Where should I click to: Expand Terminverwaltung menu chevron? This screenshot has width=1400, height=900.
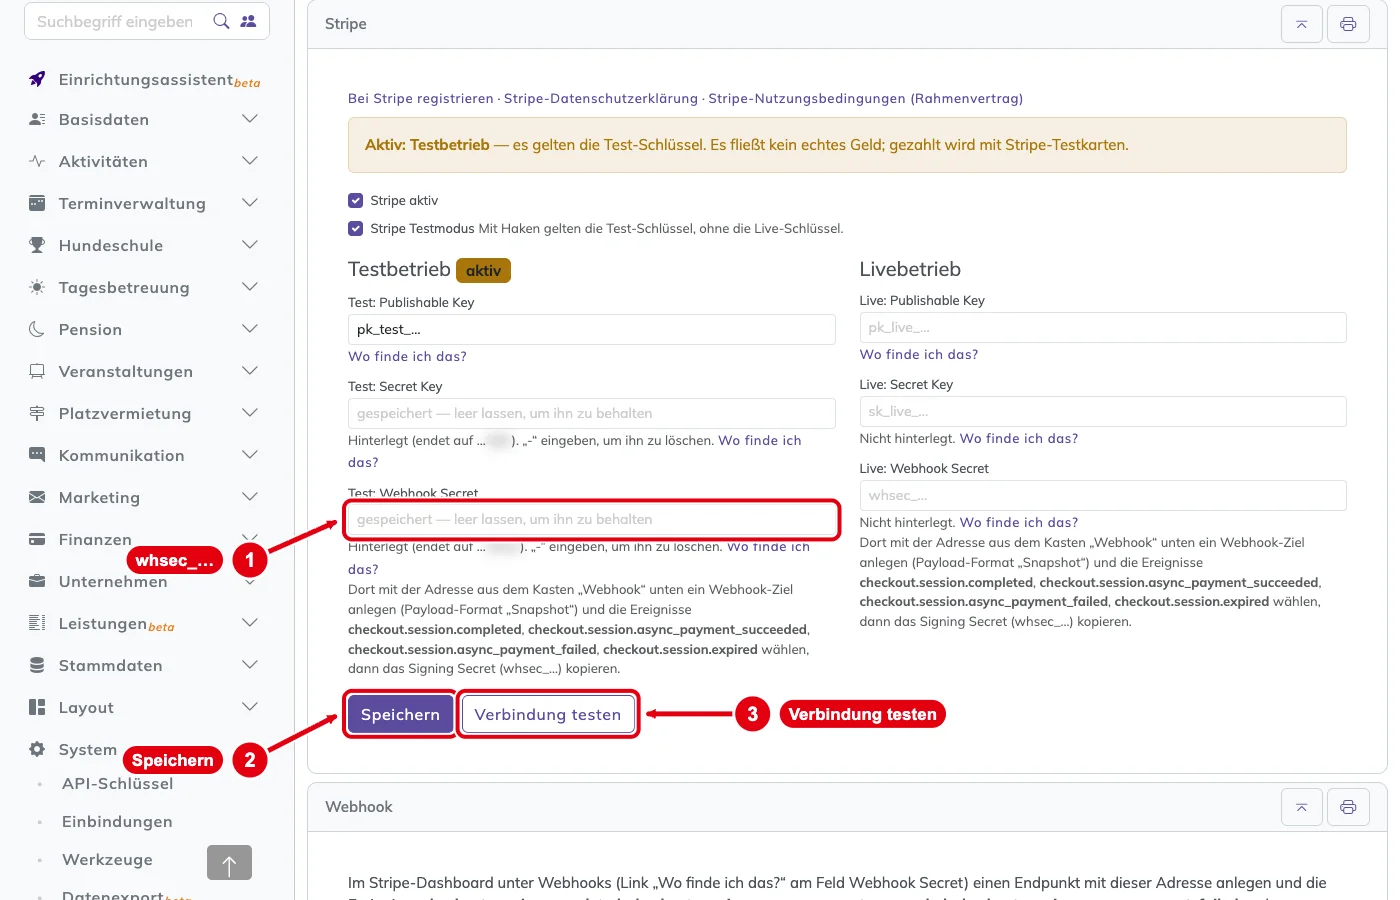(250, 203)
